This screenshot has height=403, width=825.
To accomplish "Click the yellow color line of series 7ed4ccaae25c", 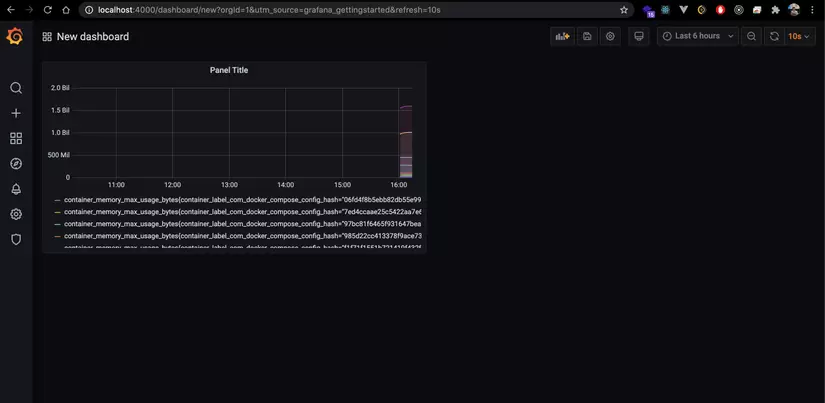I will [x=57, y=213].
